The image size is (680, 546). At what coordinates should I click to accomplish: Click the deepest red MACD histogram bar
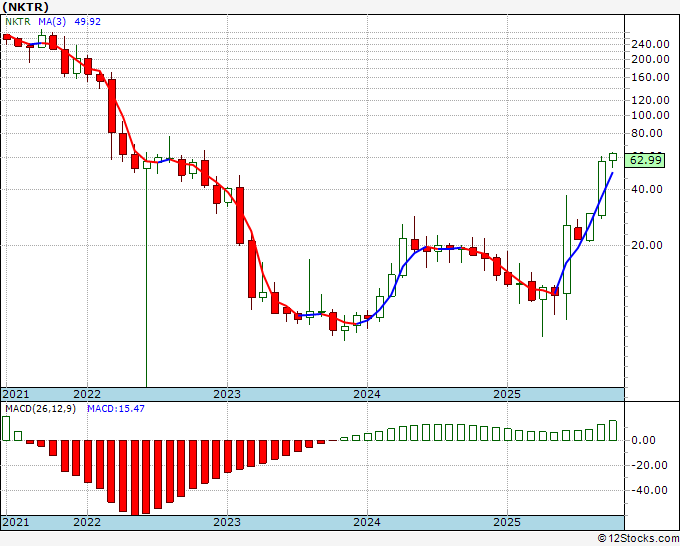click(134, 477)
